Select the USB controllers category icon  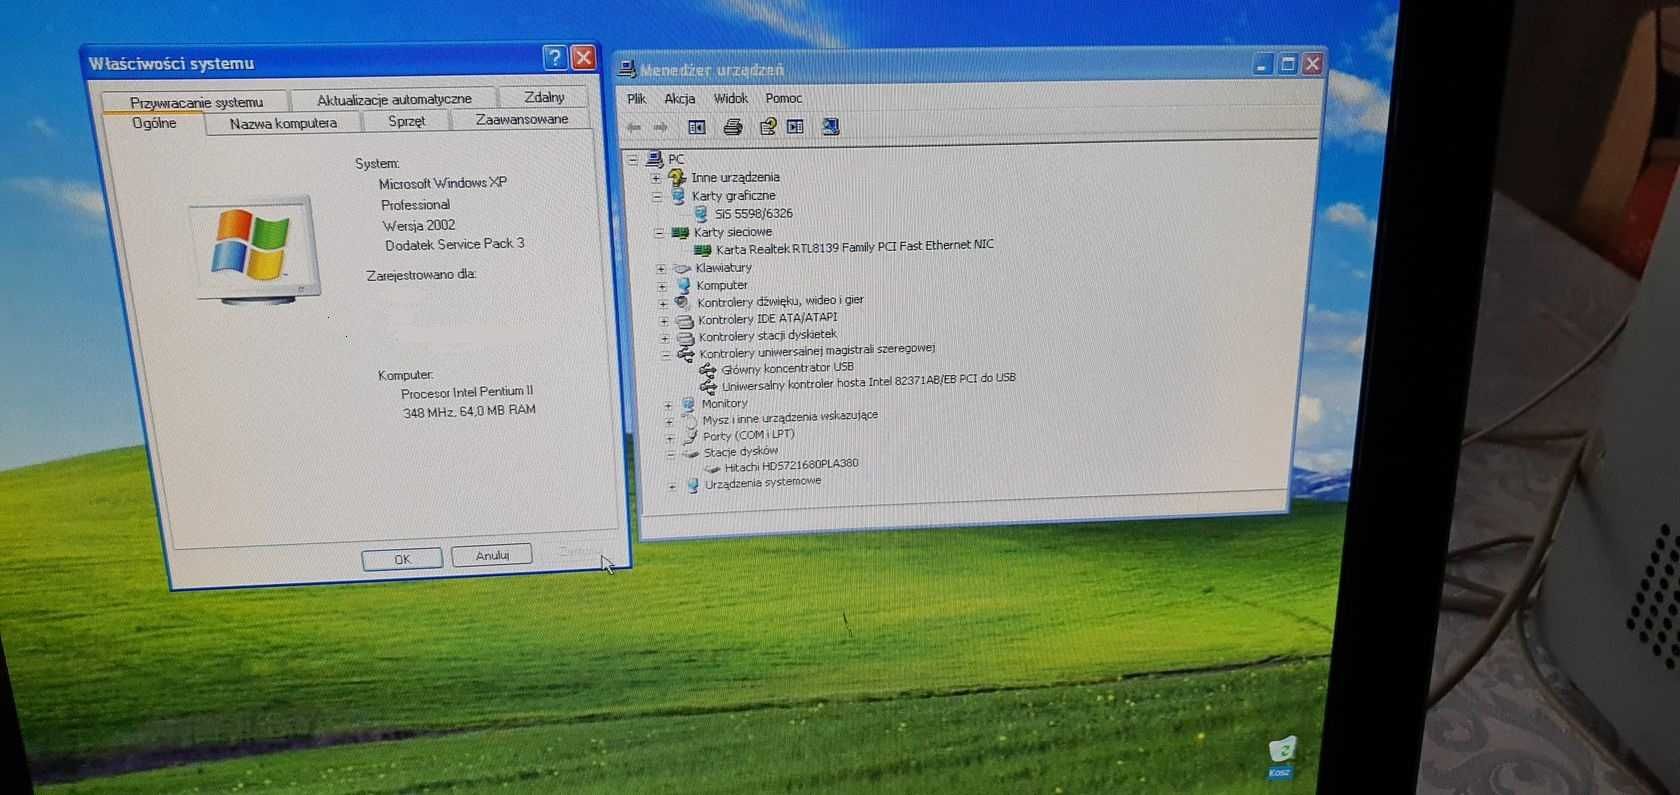(x=686, y=354)
